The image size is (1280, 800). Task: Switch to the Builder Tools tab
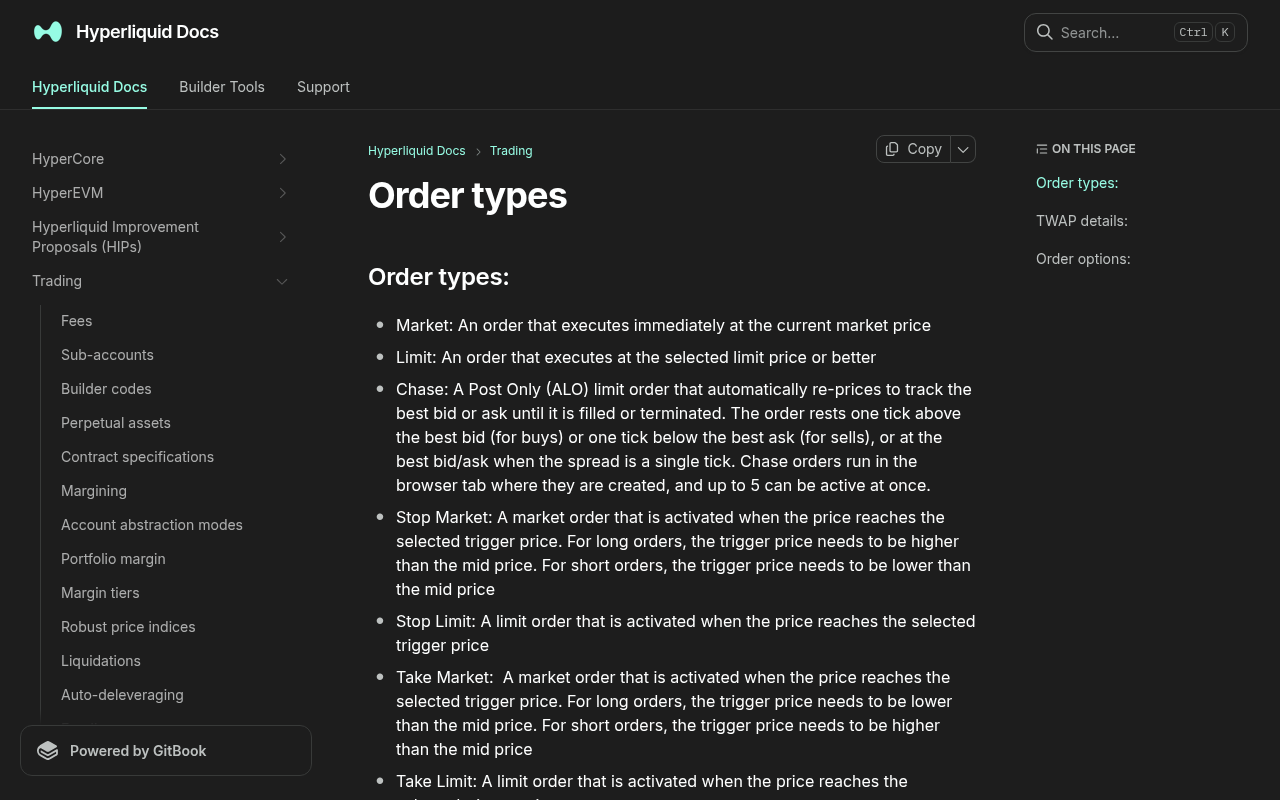coord(222,87)
